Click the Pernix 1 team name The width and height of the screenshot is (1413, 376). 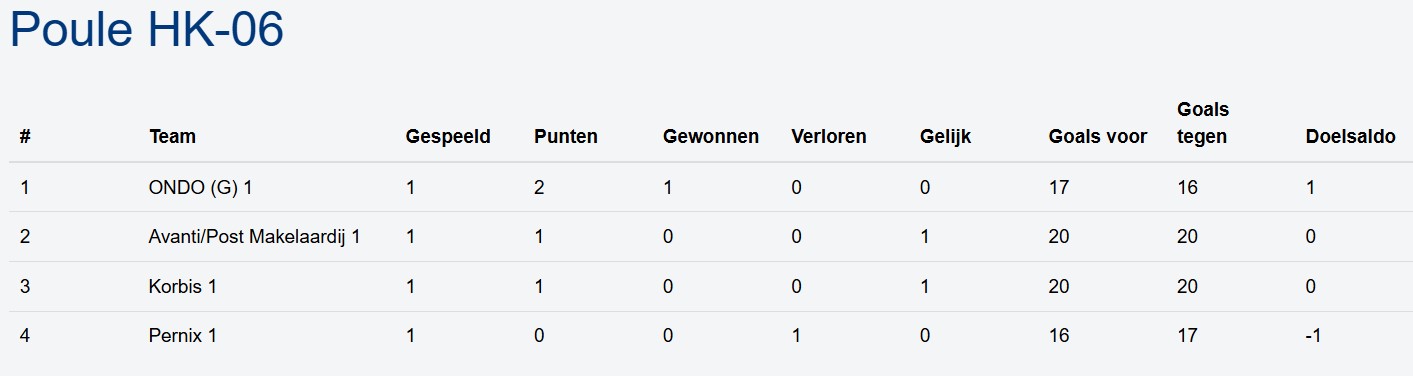[182, 336]
